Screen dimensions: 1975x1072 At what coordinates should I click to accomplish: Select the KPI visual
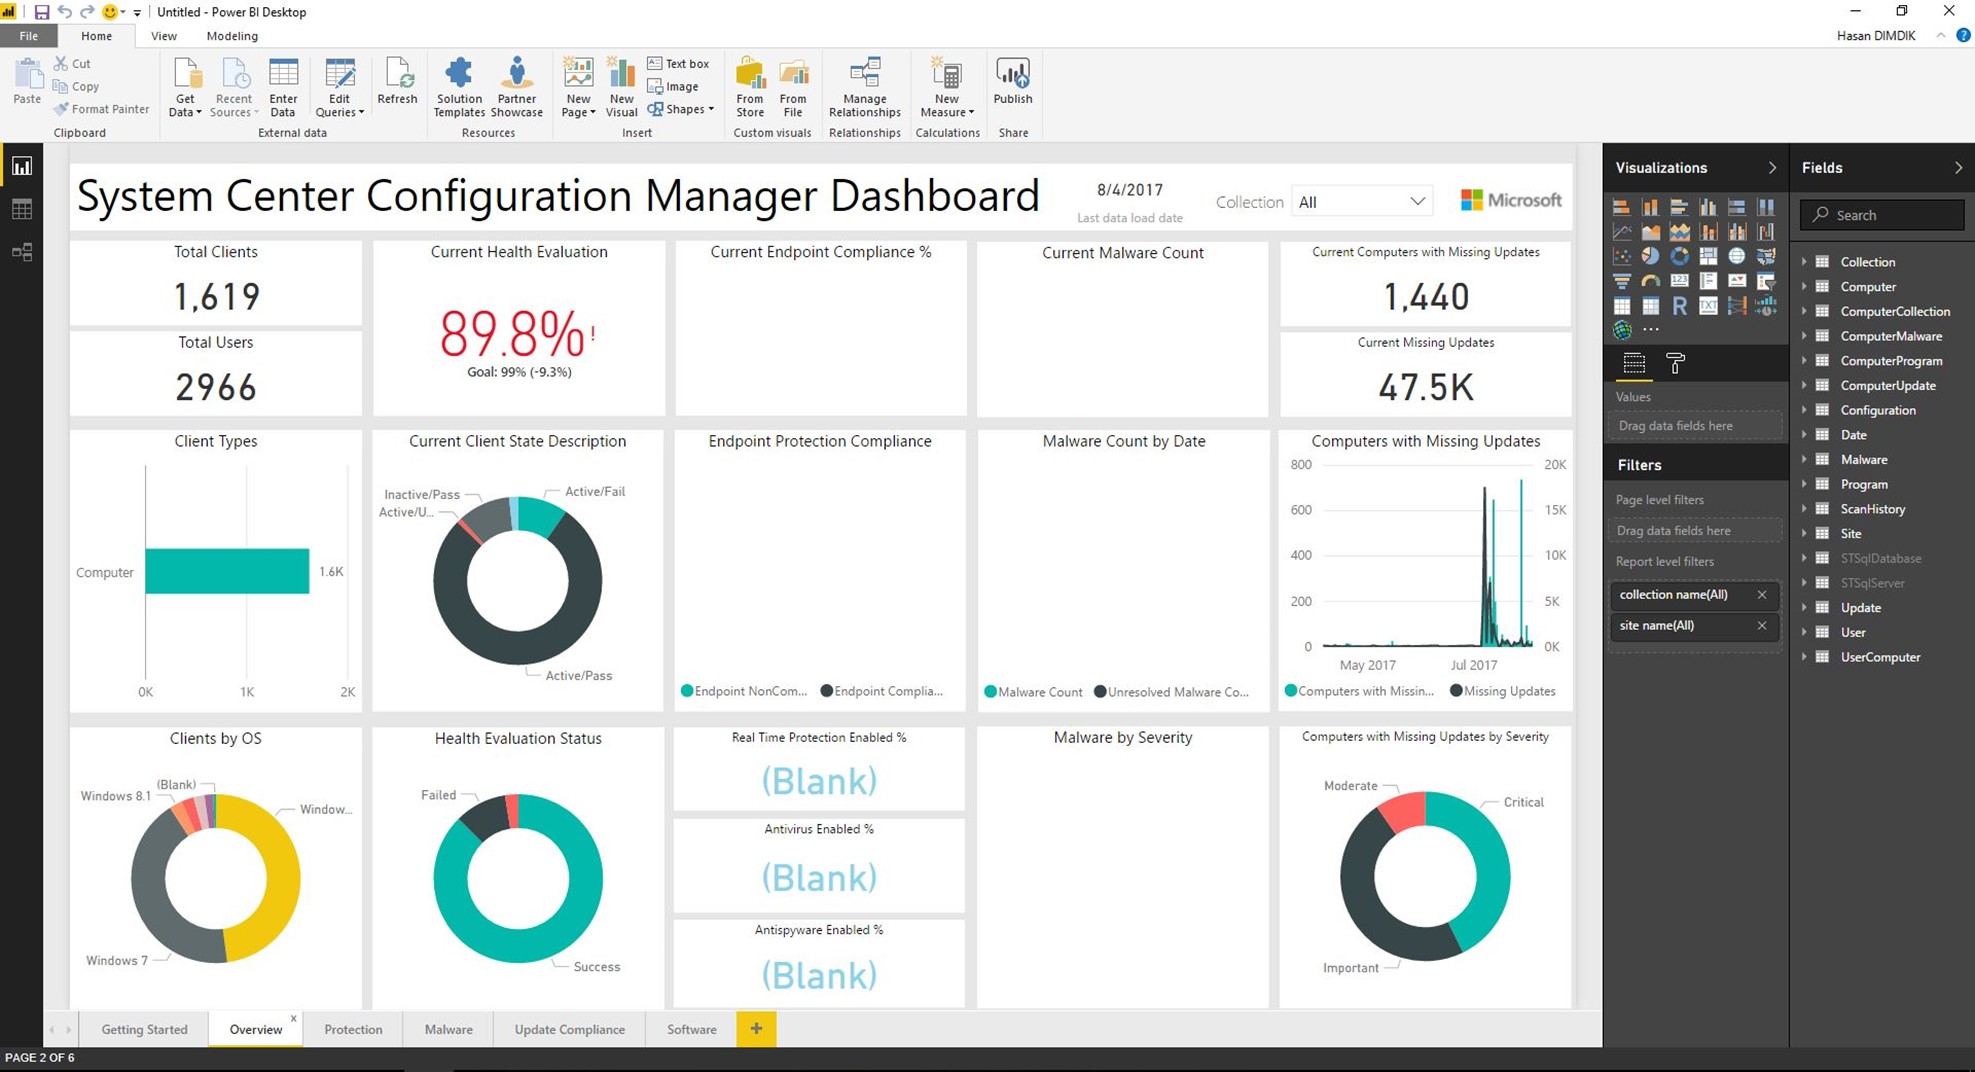pyautogui.click(x=1737, y=281)
